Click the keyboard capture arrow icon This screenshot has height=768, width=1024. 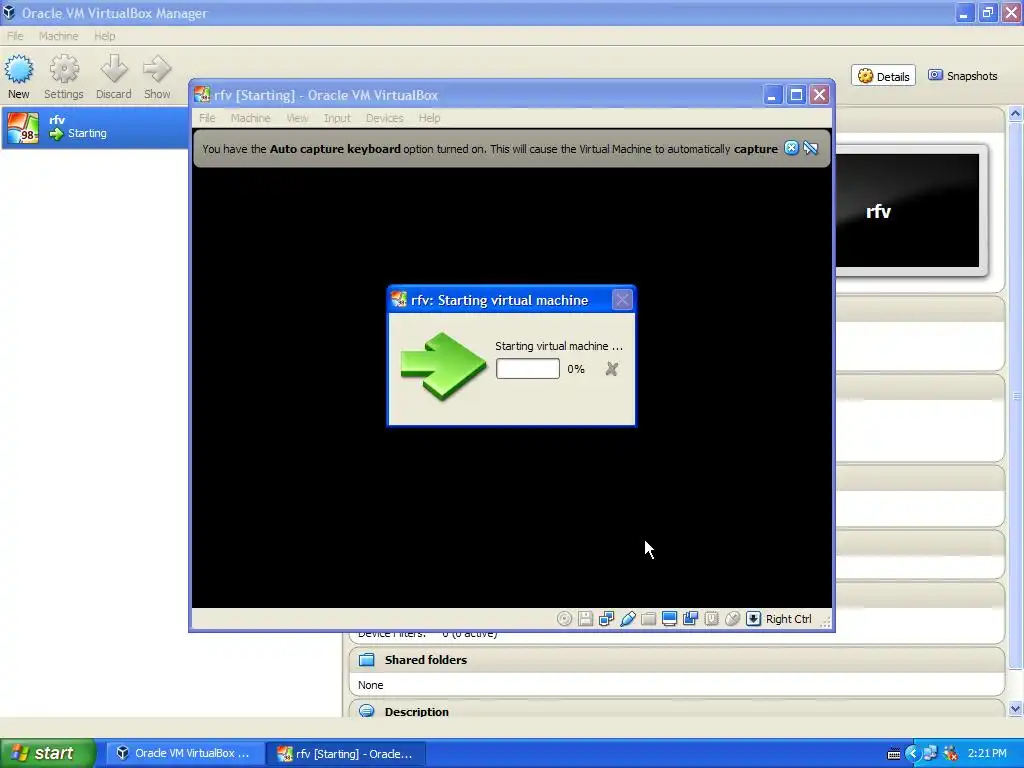[x=753, y=618]
